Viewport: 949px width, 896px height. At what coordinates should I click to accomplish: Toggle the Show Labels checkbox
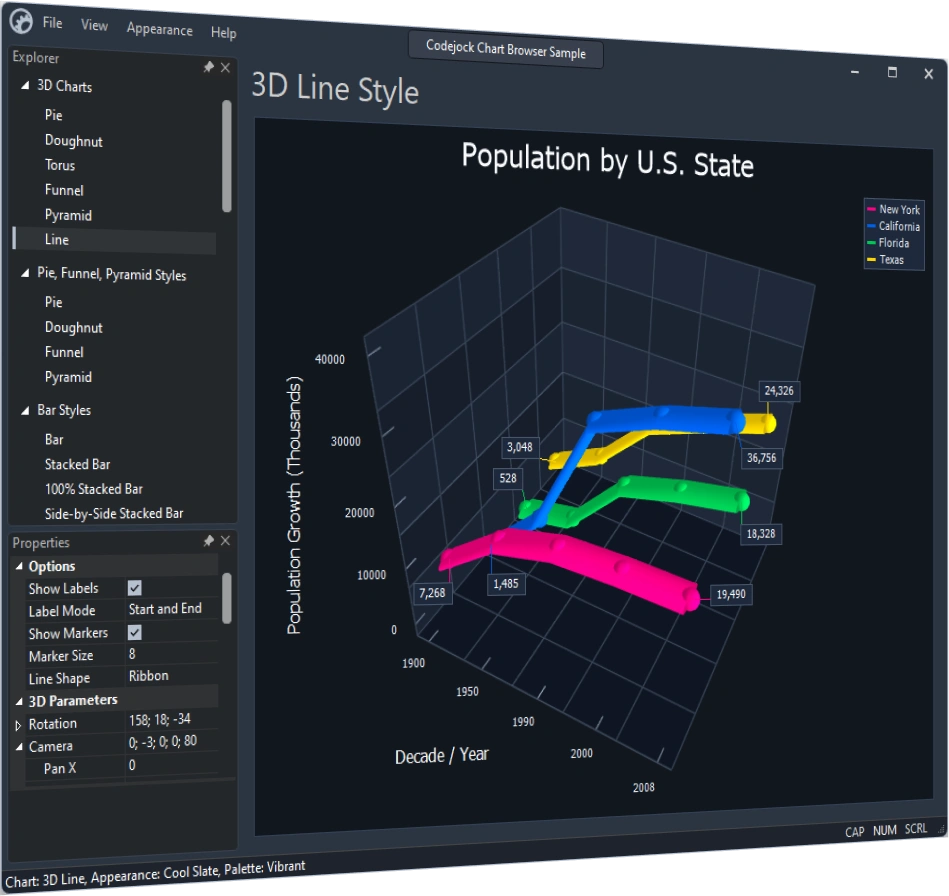[134, 587]
